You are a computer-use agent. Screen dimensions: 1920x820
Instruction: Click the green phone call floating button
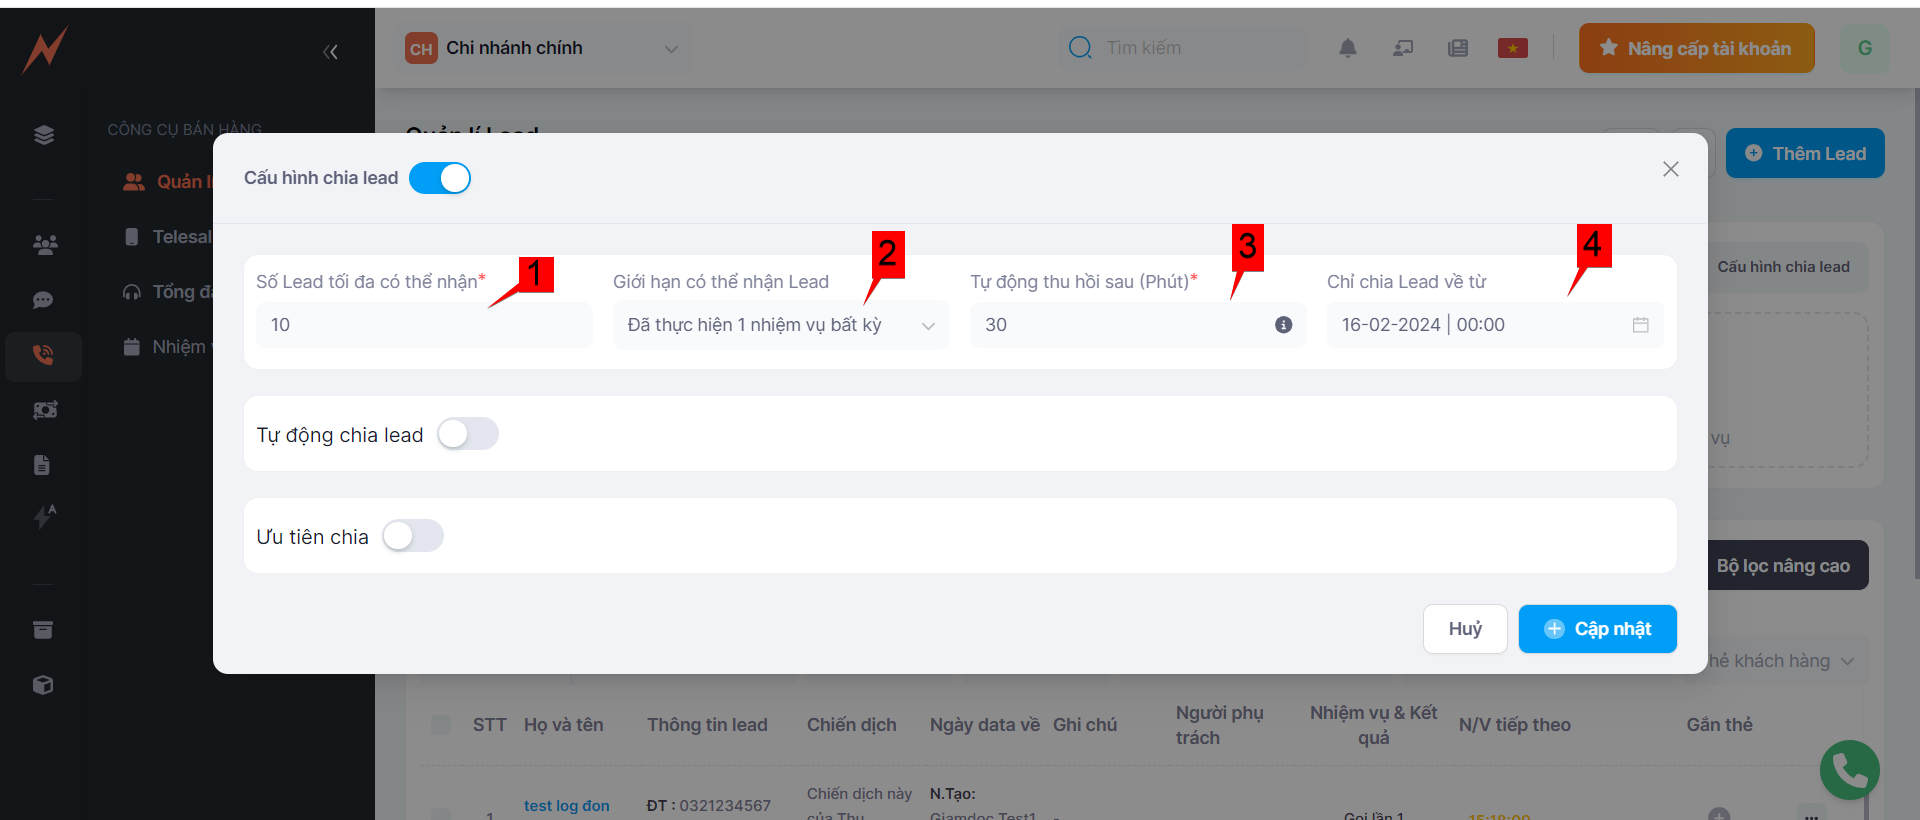(x=1849, y=770)
